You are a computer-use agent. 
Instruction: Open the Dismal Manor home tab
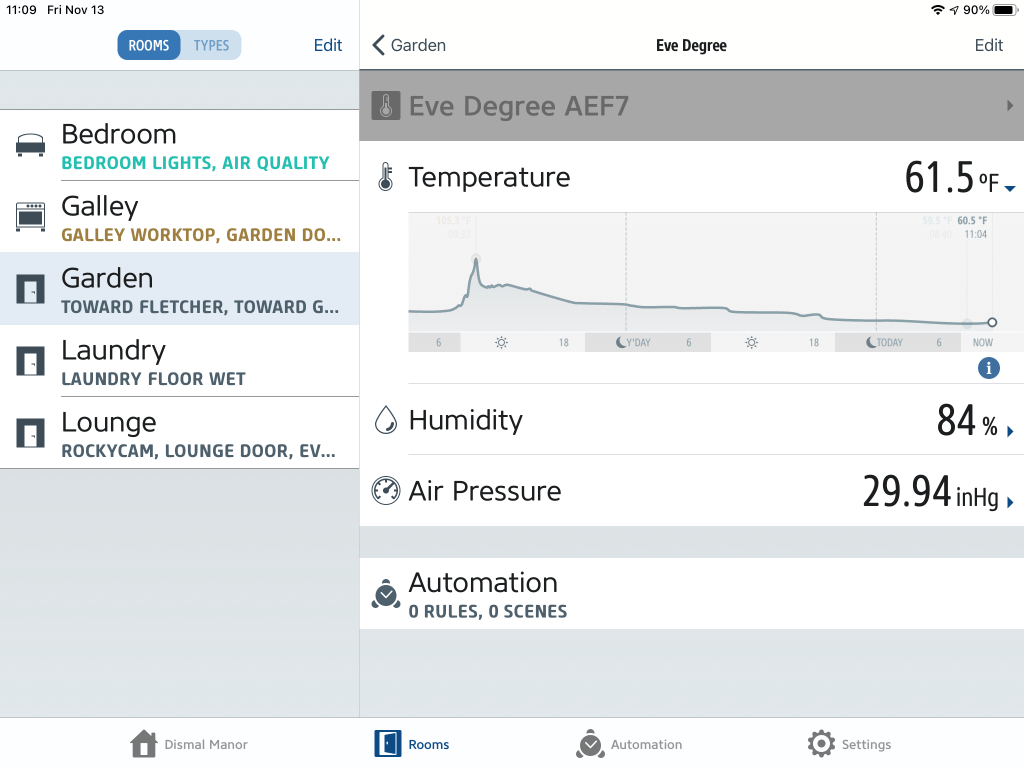coord(189,744)
